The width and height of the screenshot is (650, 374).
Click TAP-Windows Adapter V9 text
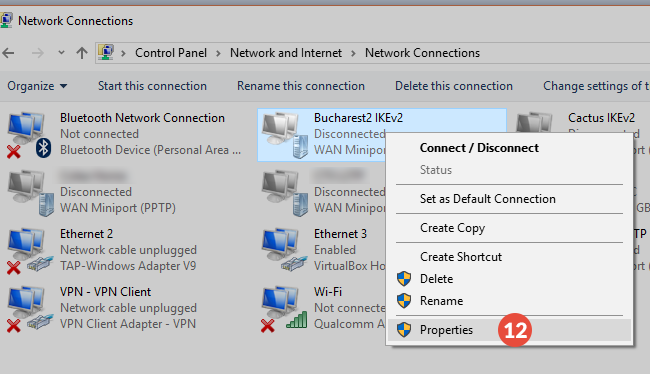pos(128,266)
